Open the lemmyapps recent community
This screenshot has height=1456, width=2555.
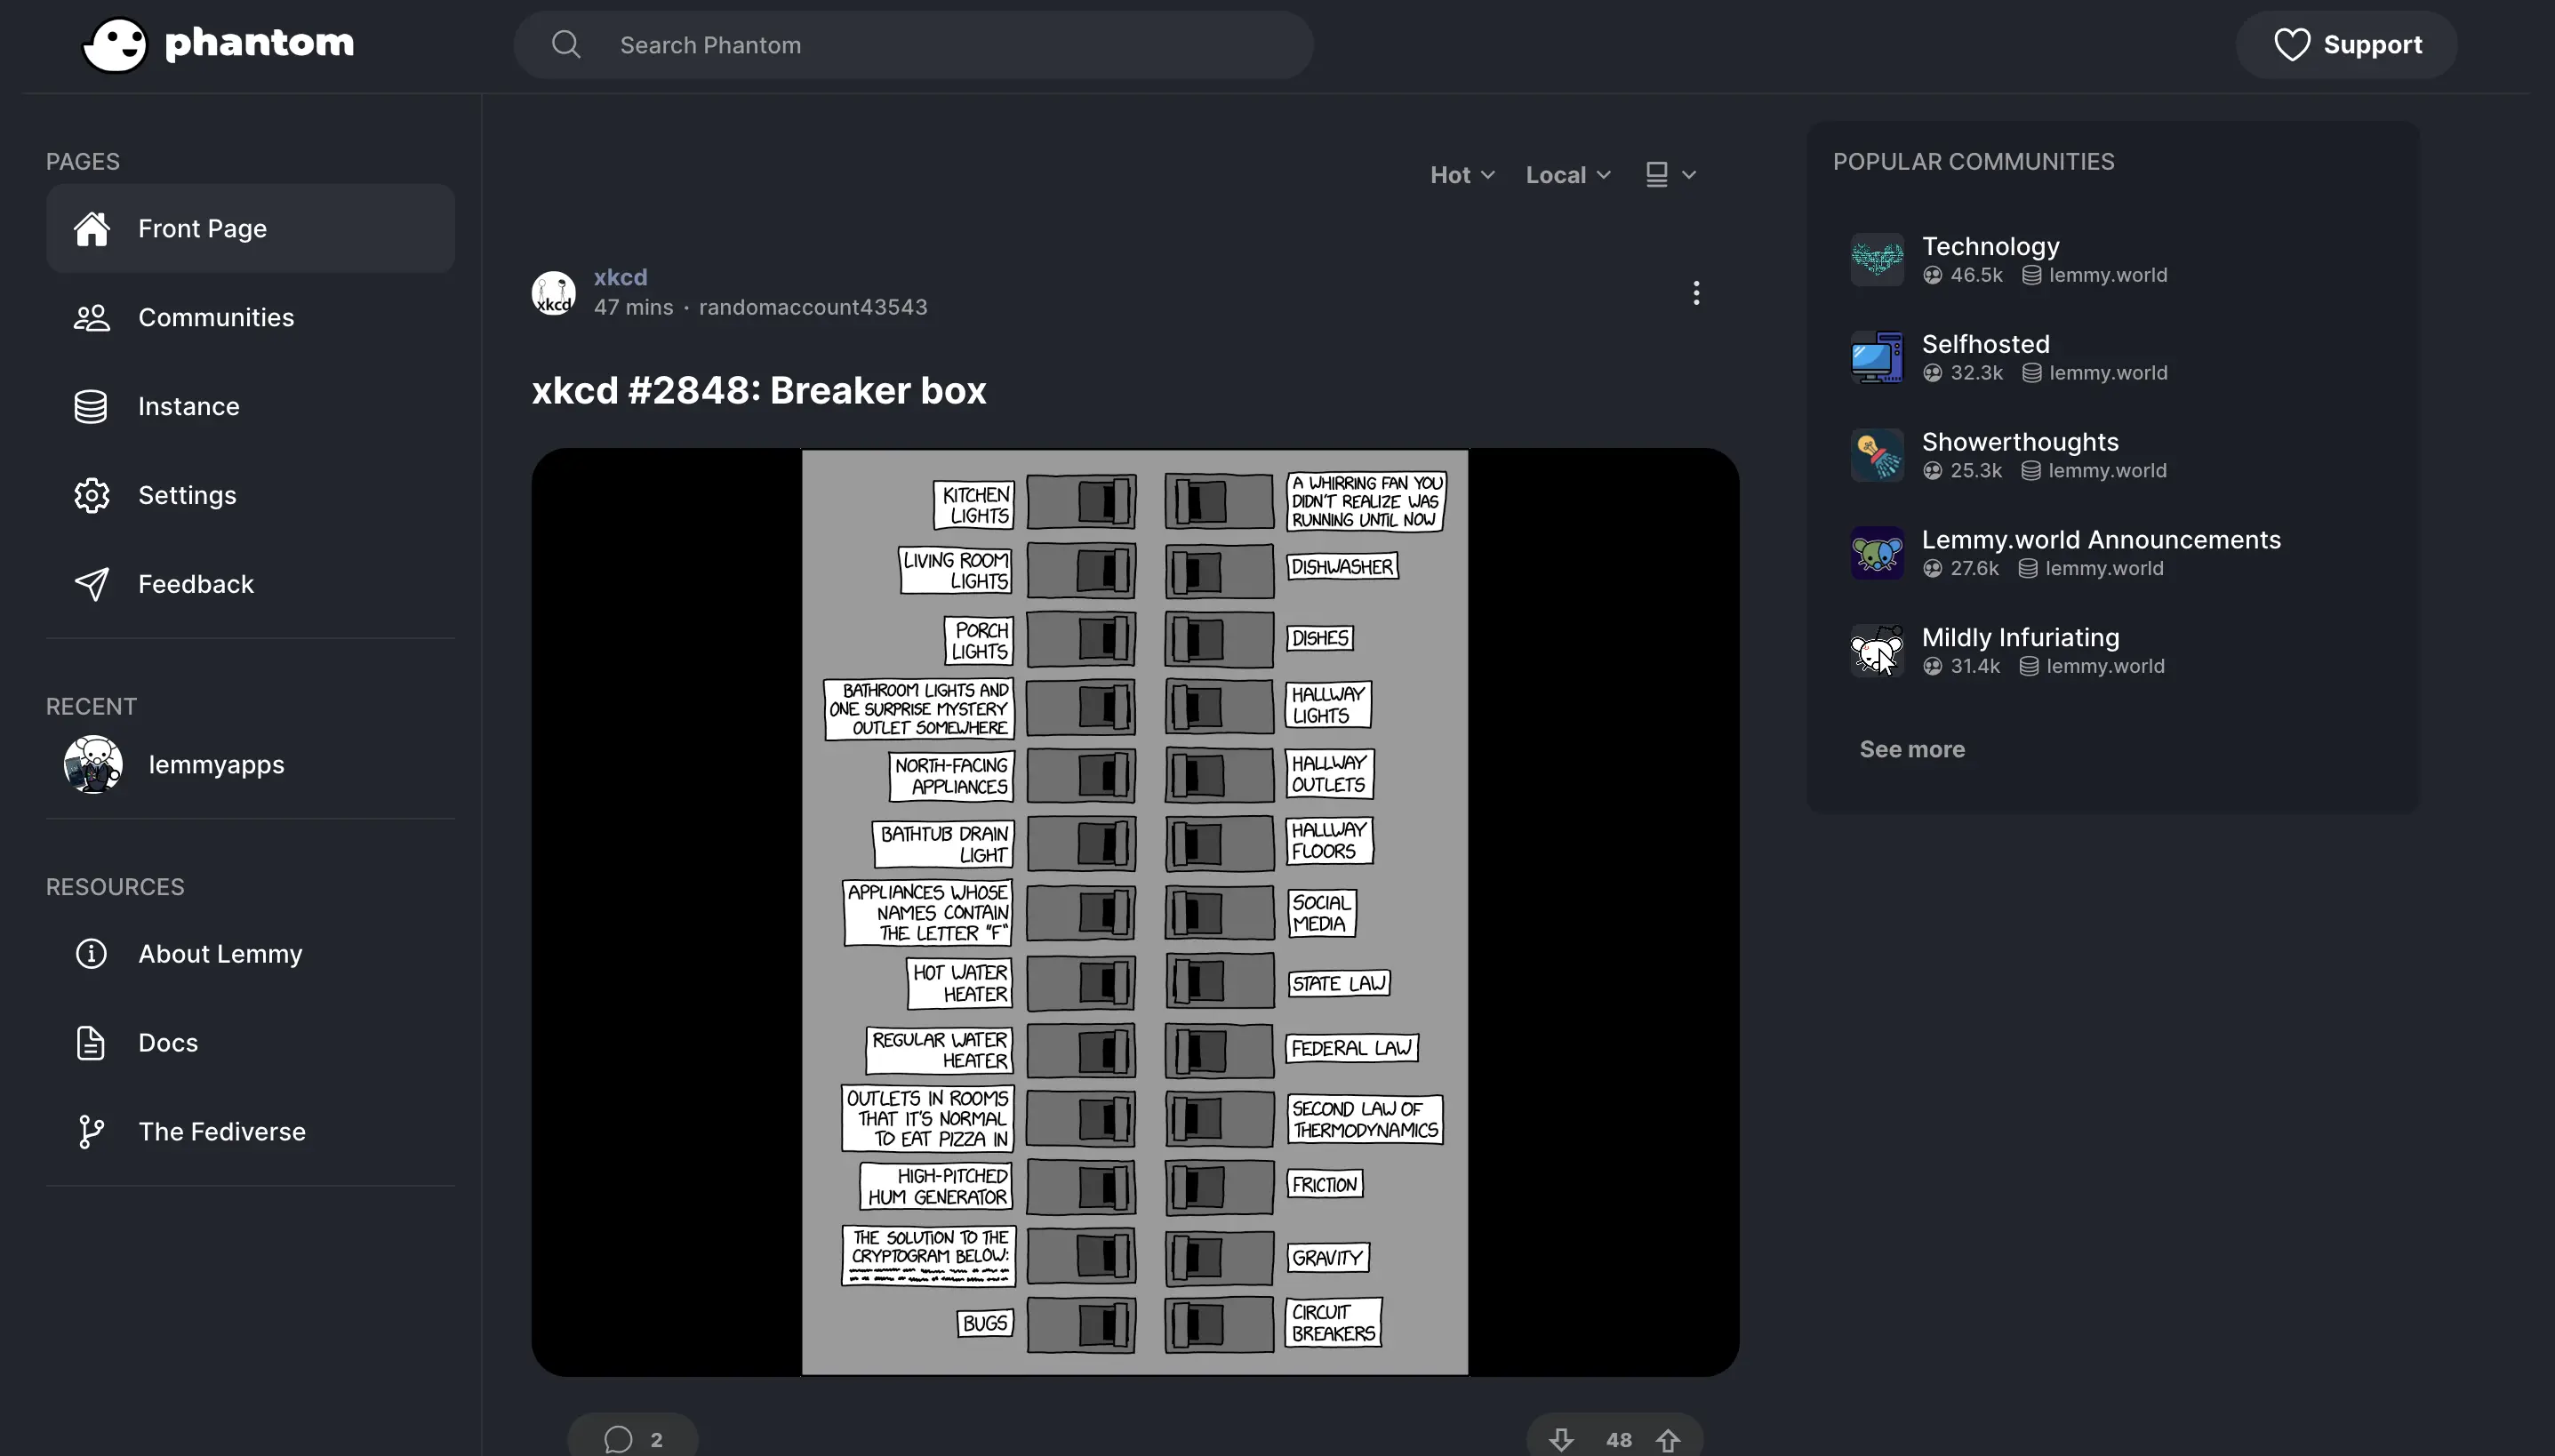pyautogui.click(x=250, y=765)
